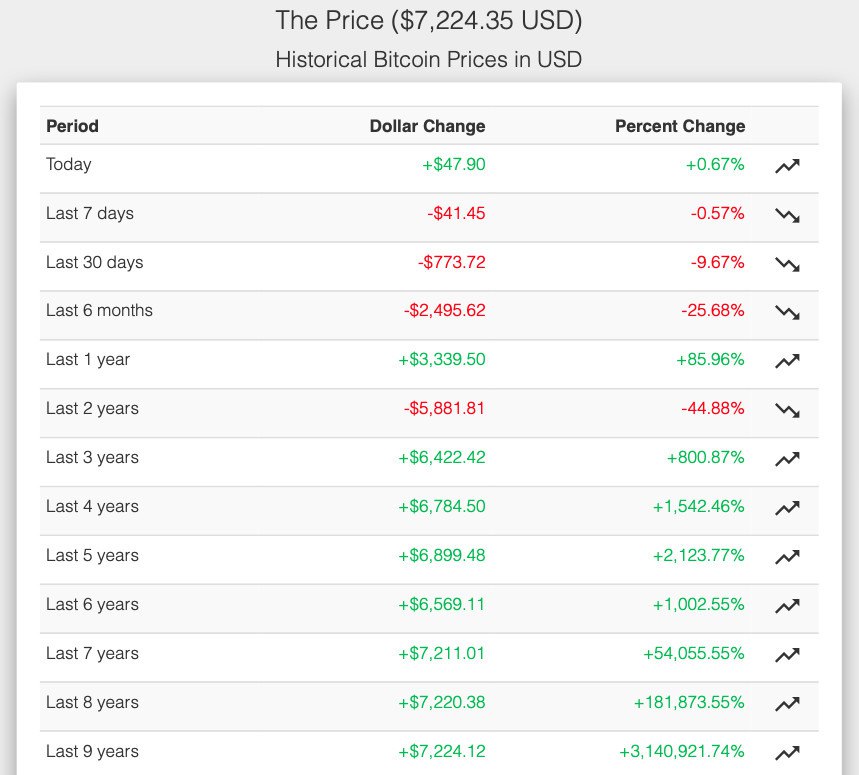Click the upward trend icon for Last 5 years
Image resolution: width=859 pixels, height=775 pixels.
(x=787, y=557)
